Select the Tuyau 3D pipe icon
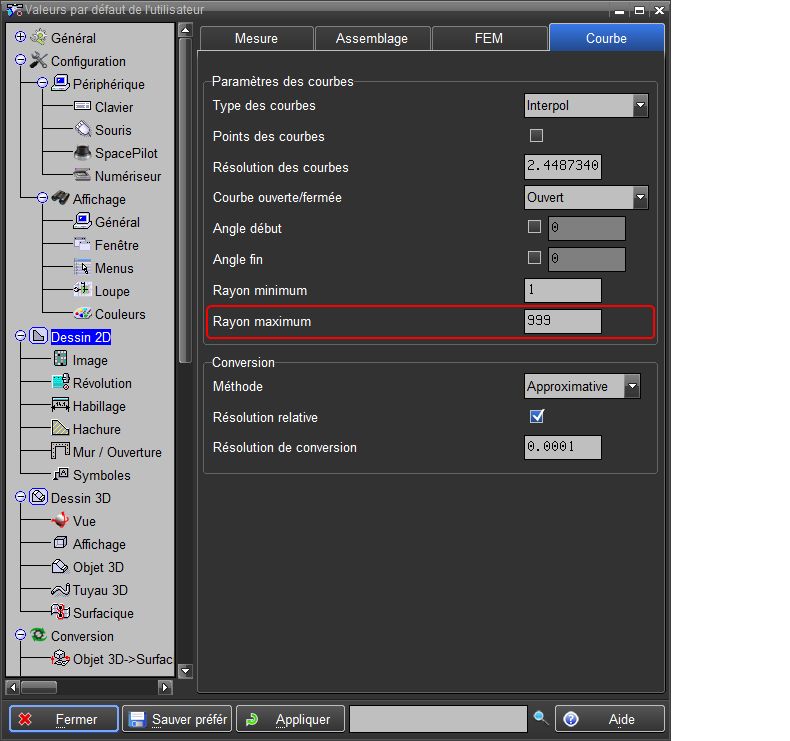 coord(60,590)
